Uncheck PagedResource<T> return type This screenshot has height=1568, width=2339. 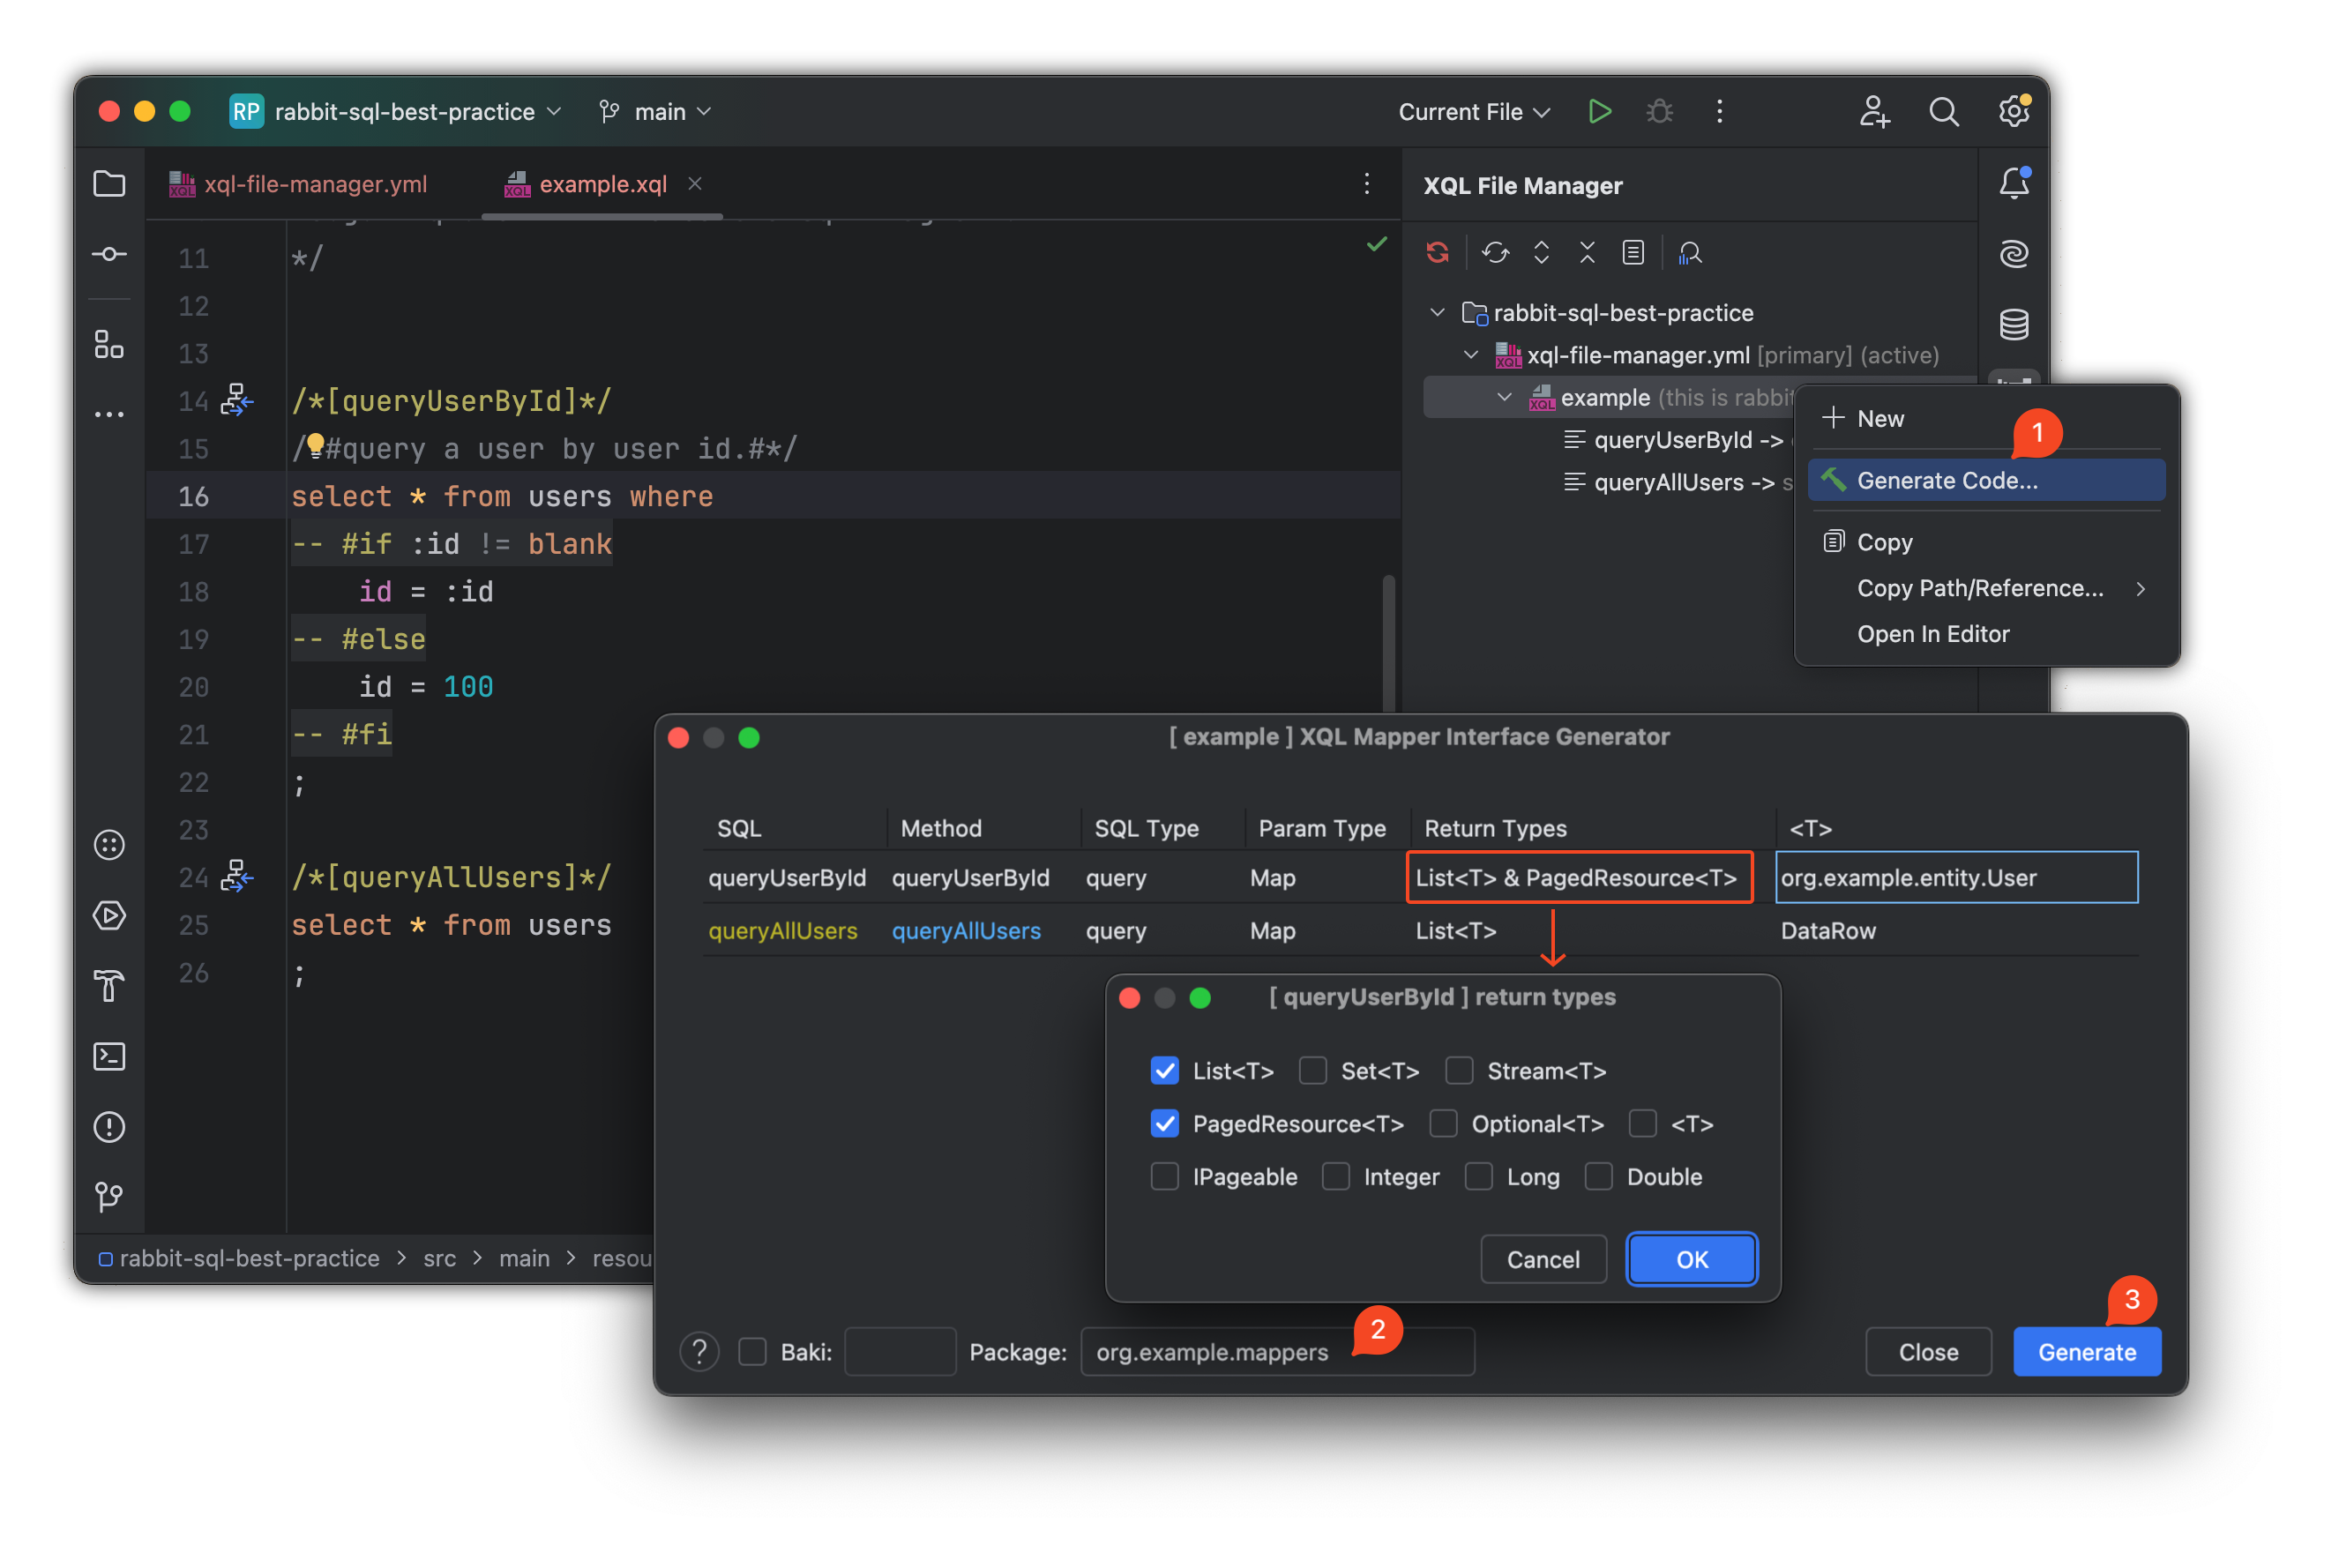click(1164, 1123)
